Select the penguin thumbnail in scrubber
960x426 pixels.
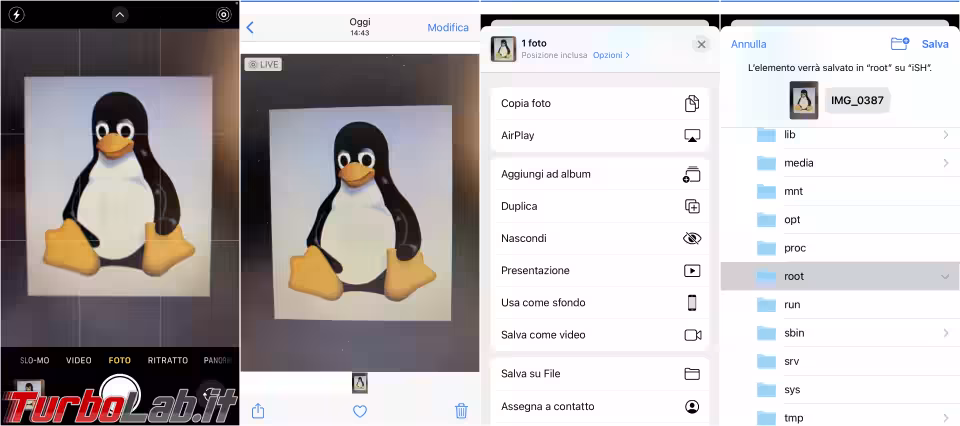point(360,383)
